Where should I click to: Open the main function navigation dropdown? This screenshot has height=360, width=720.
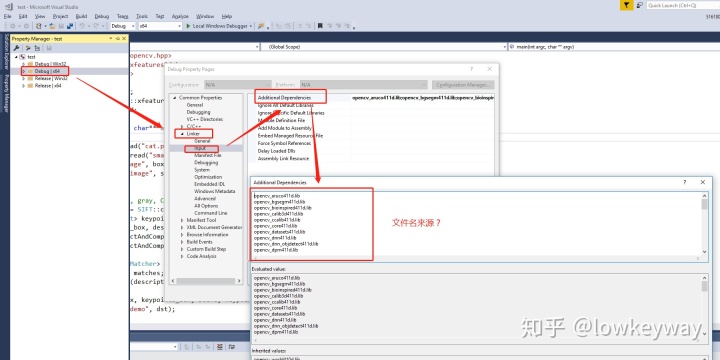pos(613,47)
